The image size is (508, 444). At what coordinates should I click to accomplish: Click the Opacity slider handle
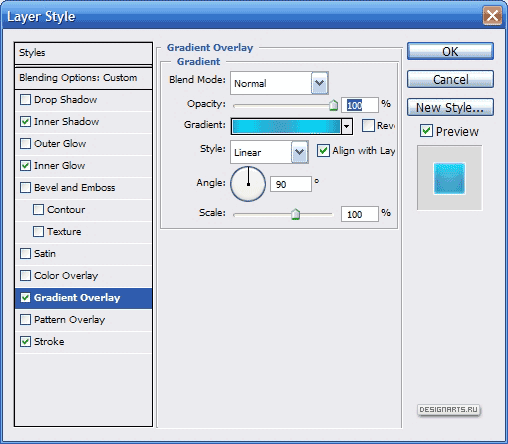(333, 105)
